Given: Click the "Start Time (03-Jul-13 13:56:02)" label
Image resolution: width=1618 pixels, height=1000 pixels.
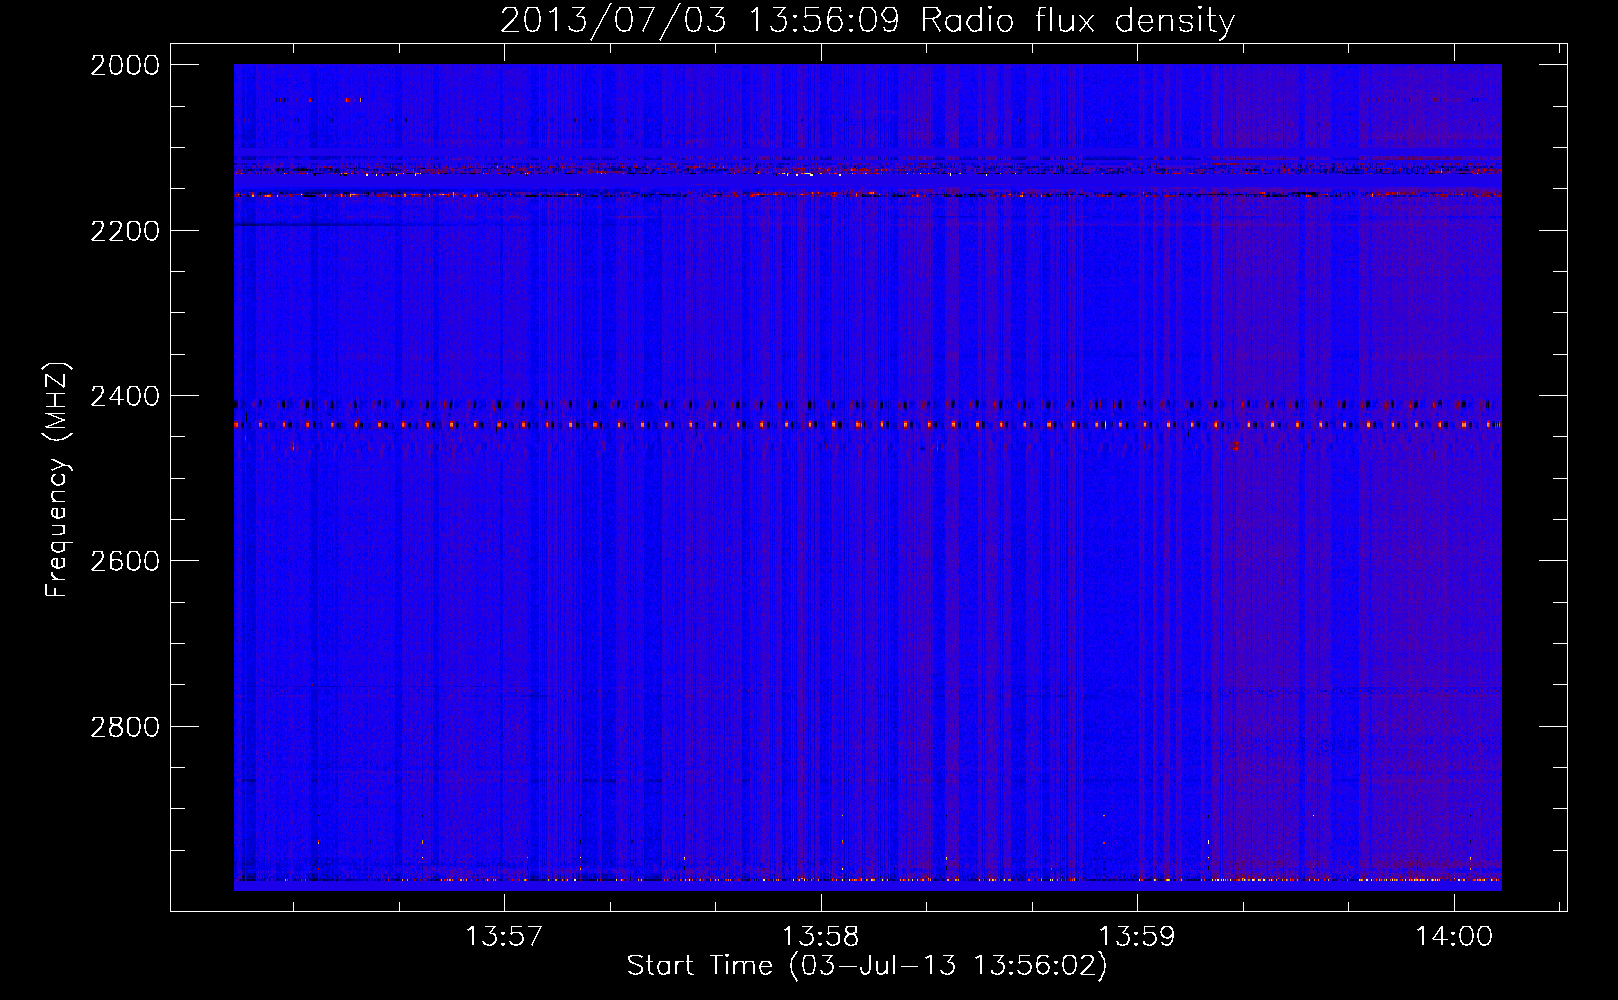Looking at the screenshot, I should (867, 966).
